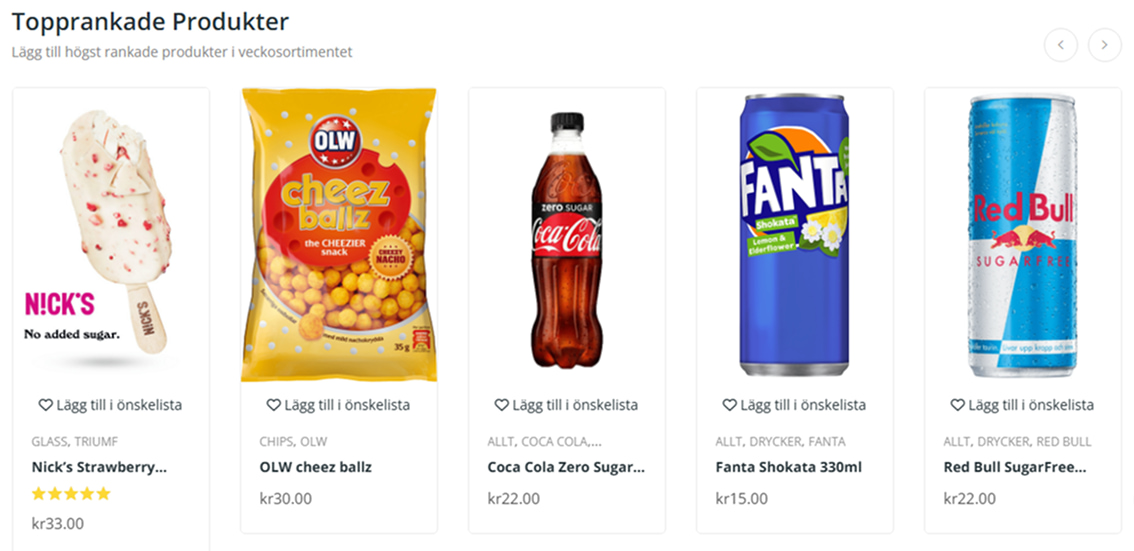Open the Nick's Strawberry product title
This screenshot has height=551, width=1134.
click(x=99, y=467)
